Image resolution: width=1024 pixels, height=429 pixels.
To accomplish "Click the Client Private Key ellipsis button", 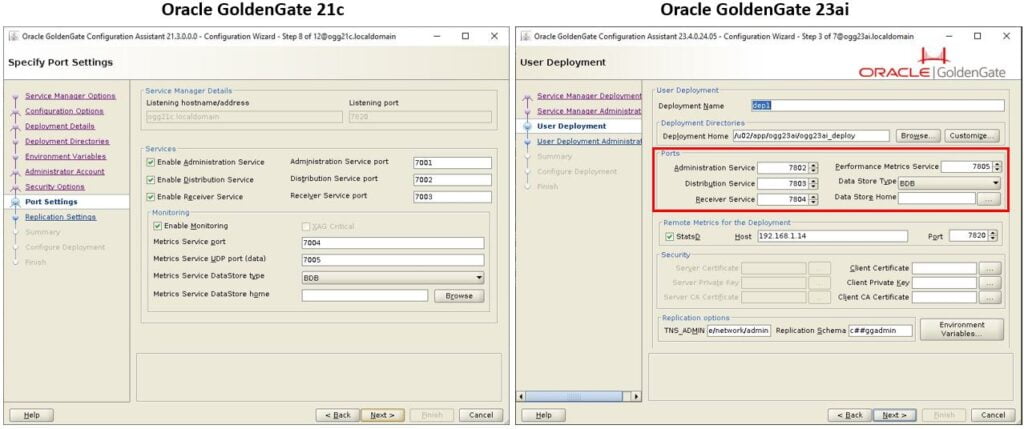I will click(990, 283).
